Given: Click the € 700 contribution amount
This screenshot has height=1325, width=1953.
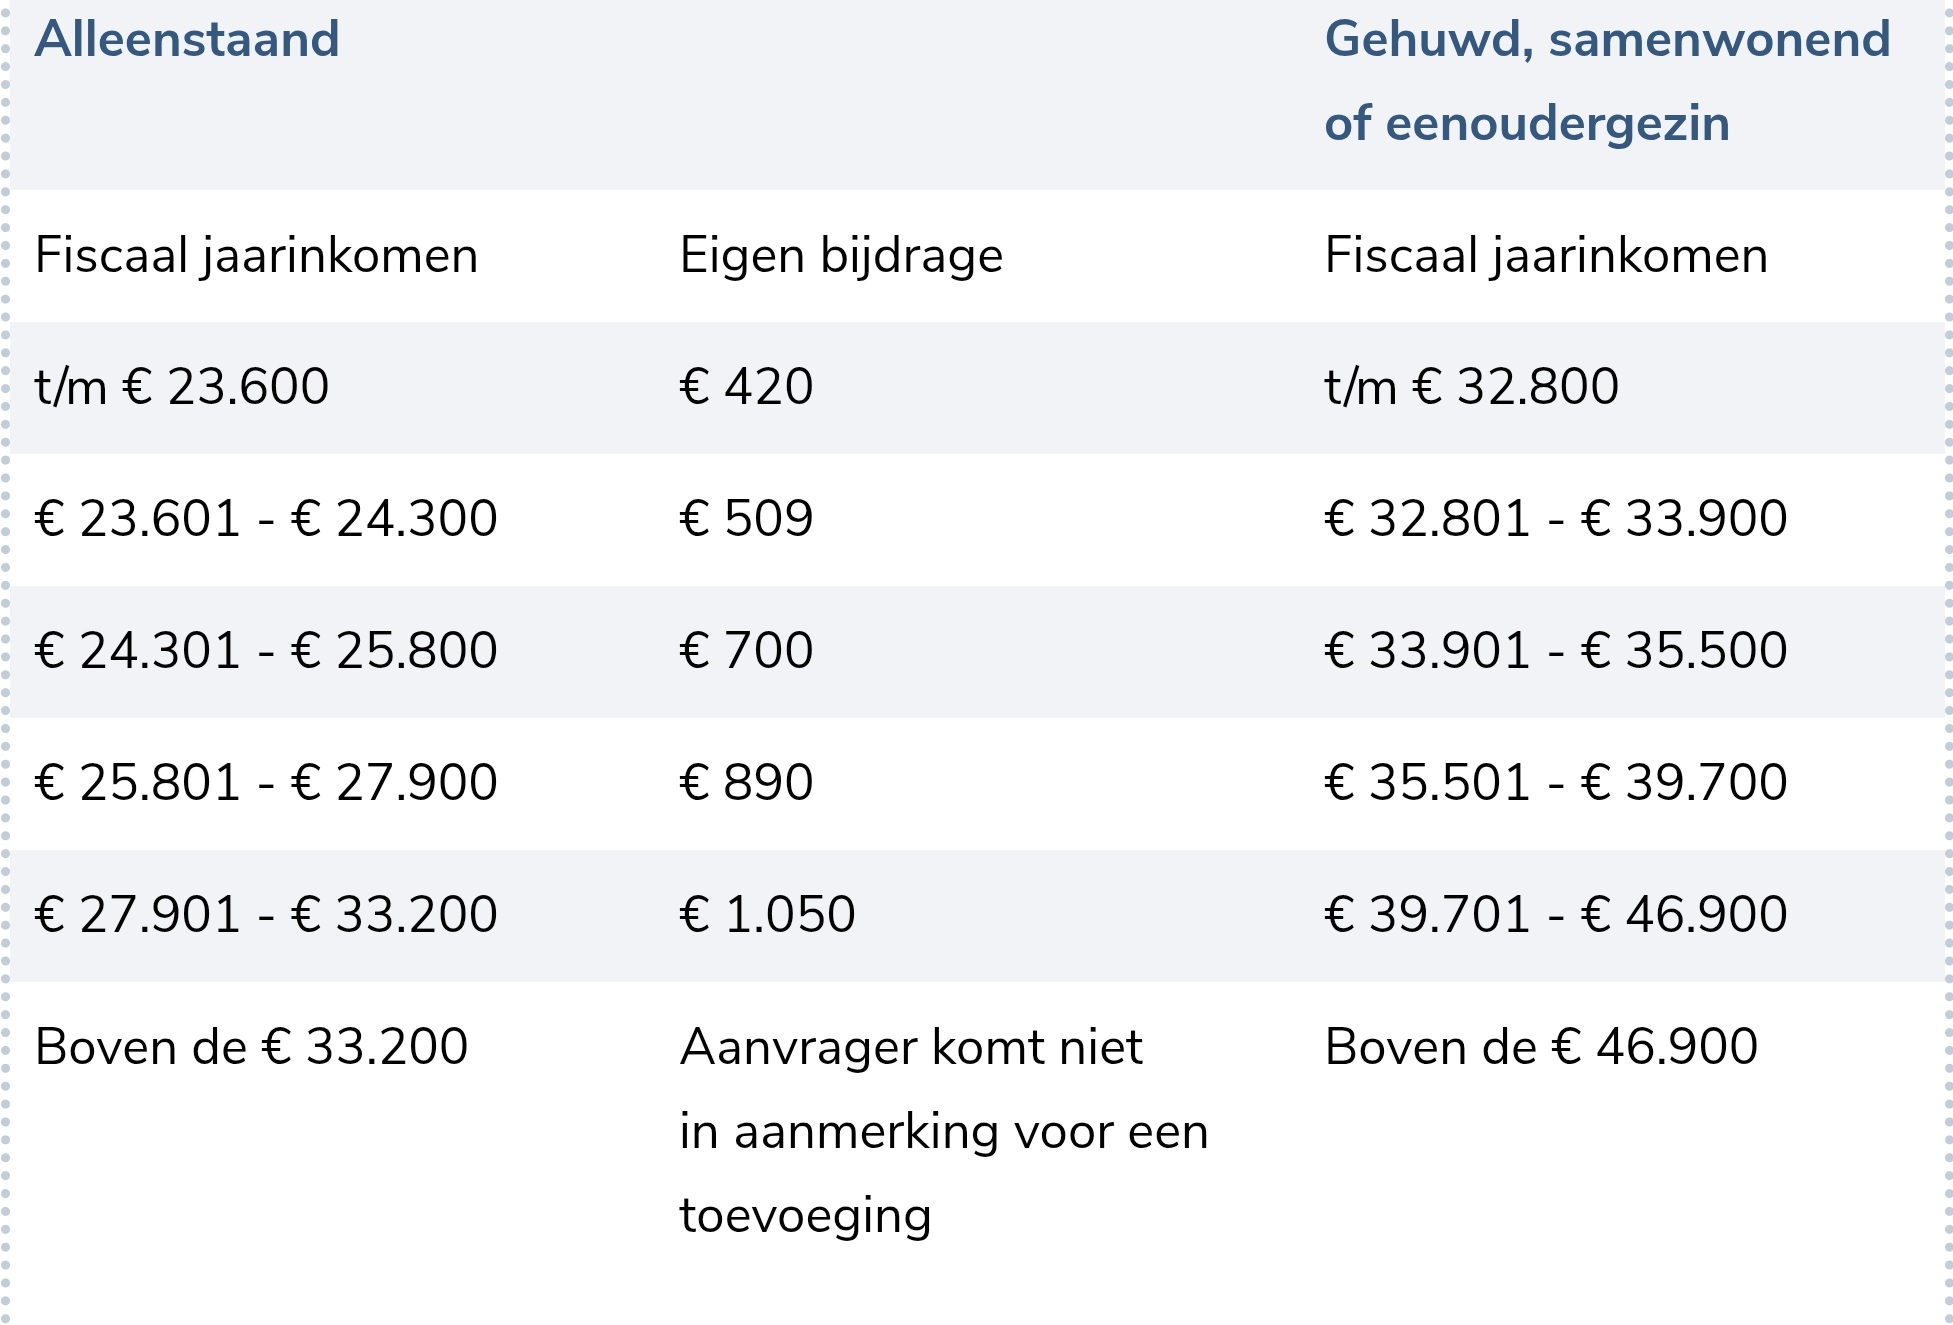Looking at the screenshot, I should 746,651.
